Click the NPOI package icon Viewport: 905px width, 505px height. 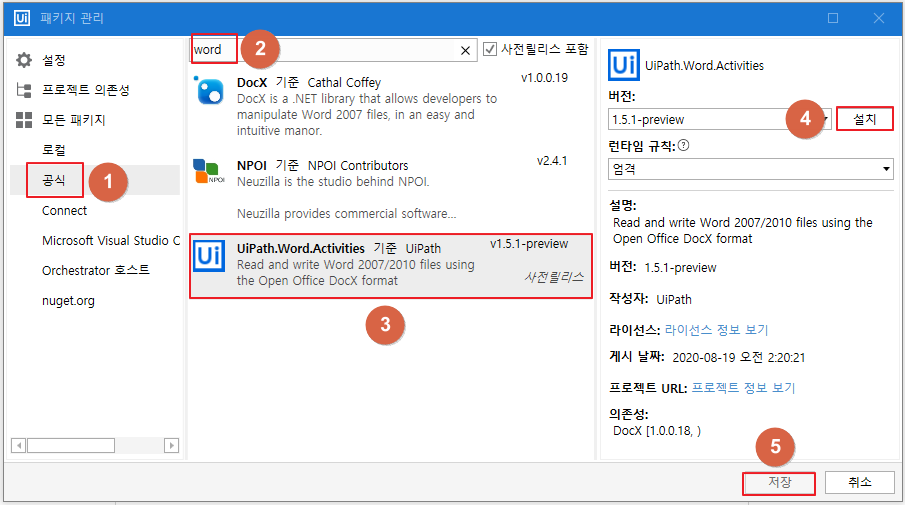tap(208, 171)
